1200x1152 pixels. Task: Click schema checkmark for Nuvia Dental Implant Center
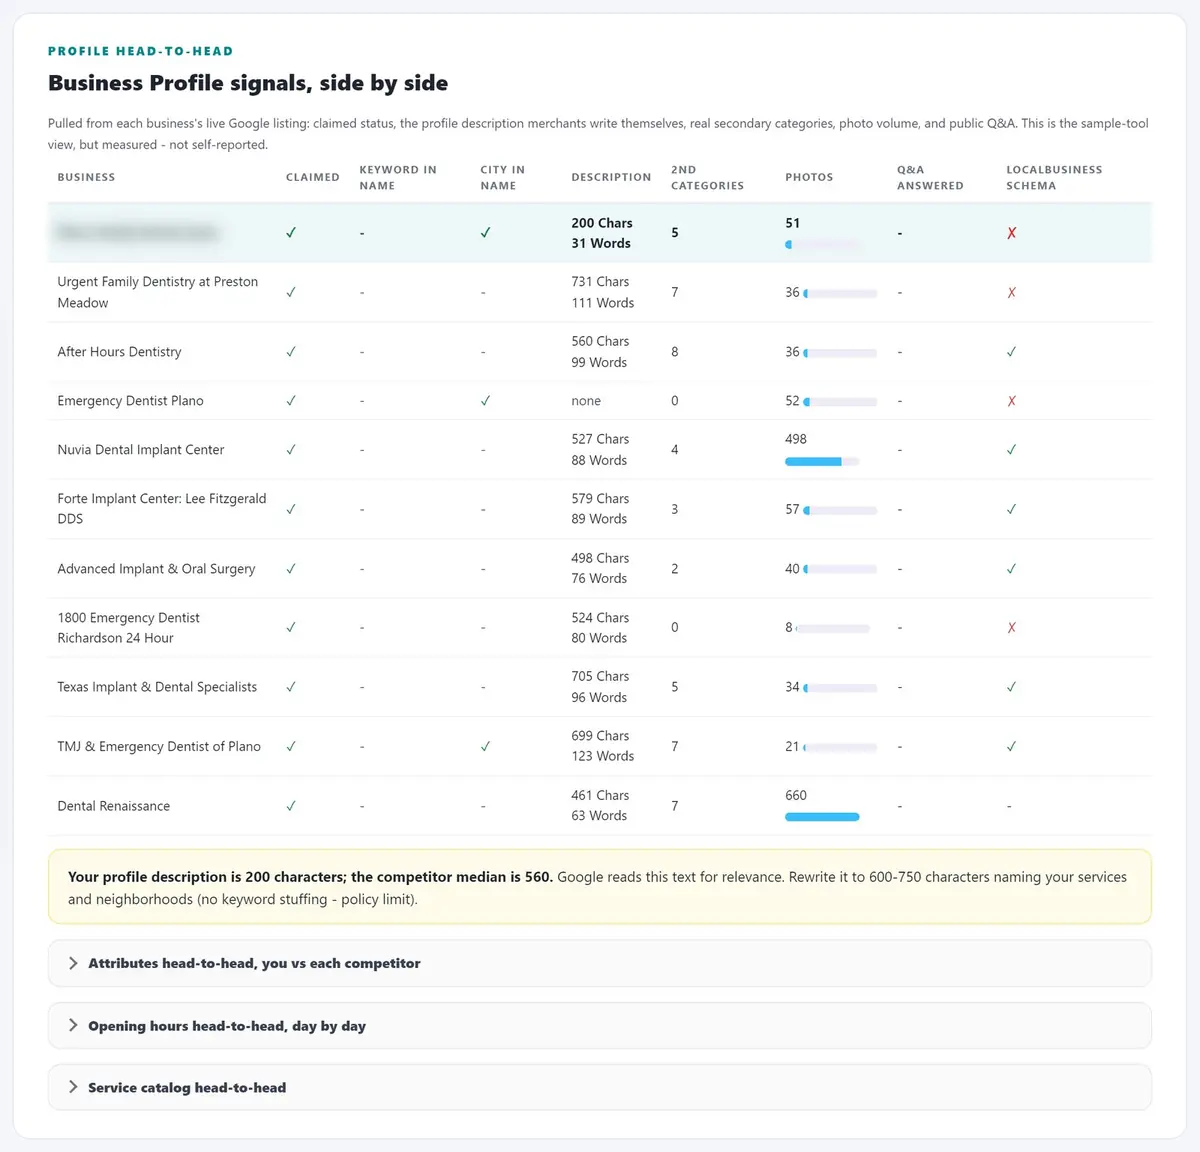tap(1012, 450)
